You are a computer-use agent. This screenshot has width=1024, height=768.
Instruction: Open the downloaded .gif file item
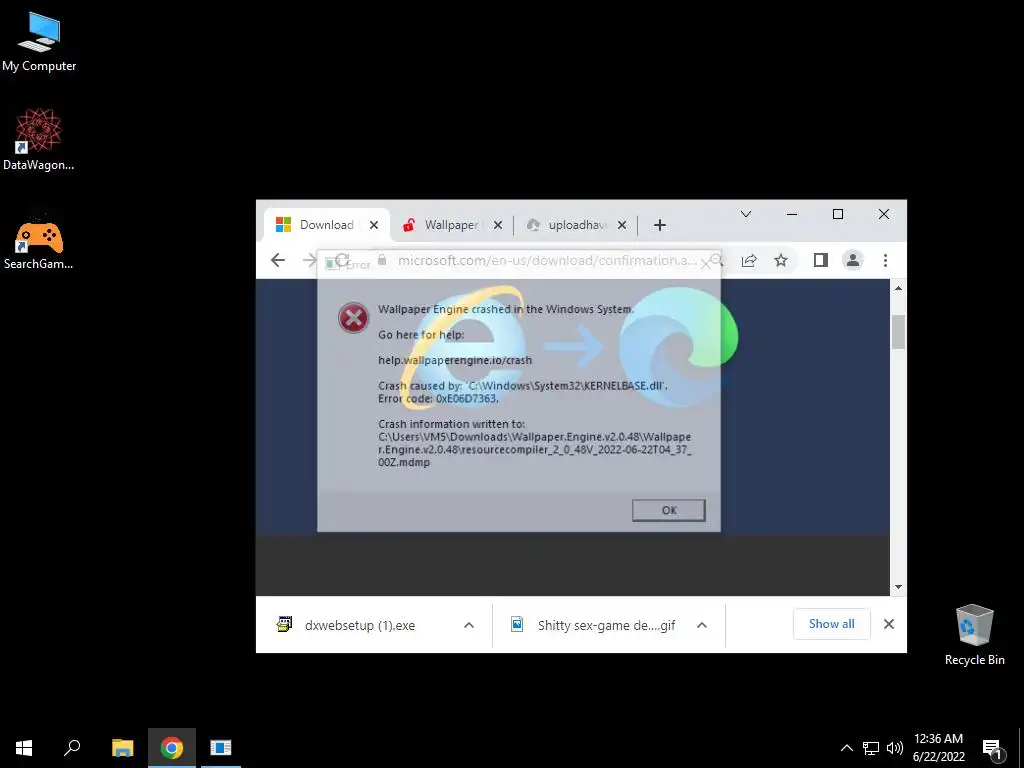click(592, 625)
